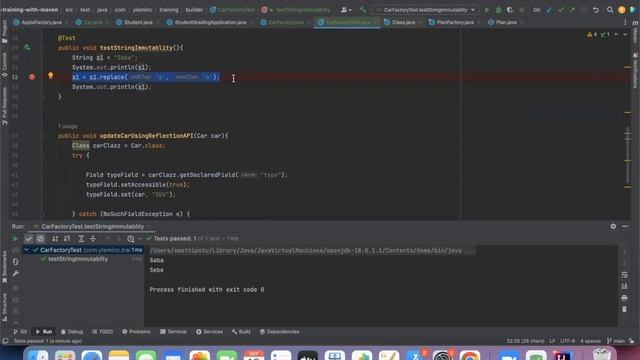Click the UTF-8 encoding status widget
The height and width of the screenshot is (360, 640).
567,341
